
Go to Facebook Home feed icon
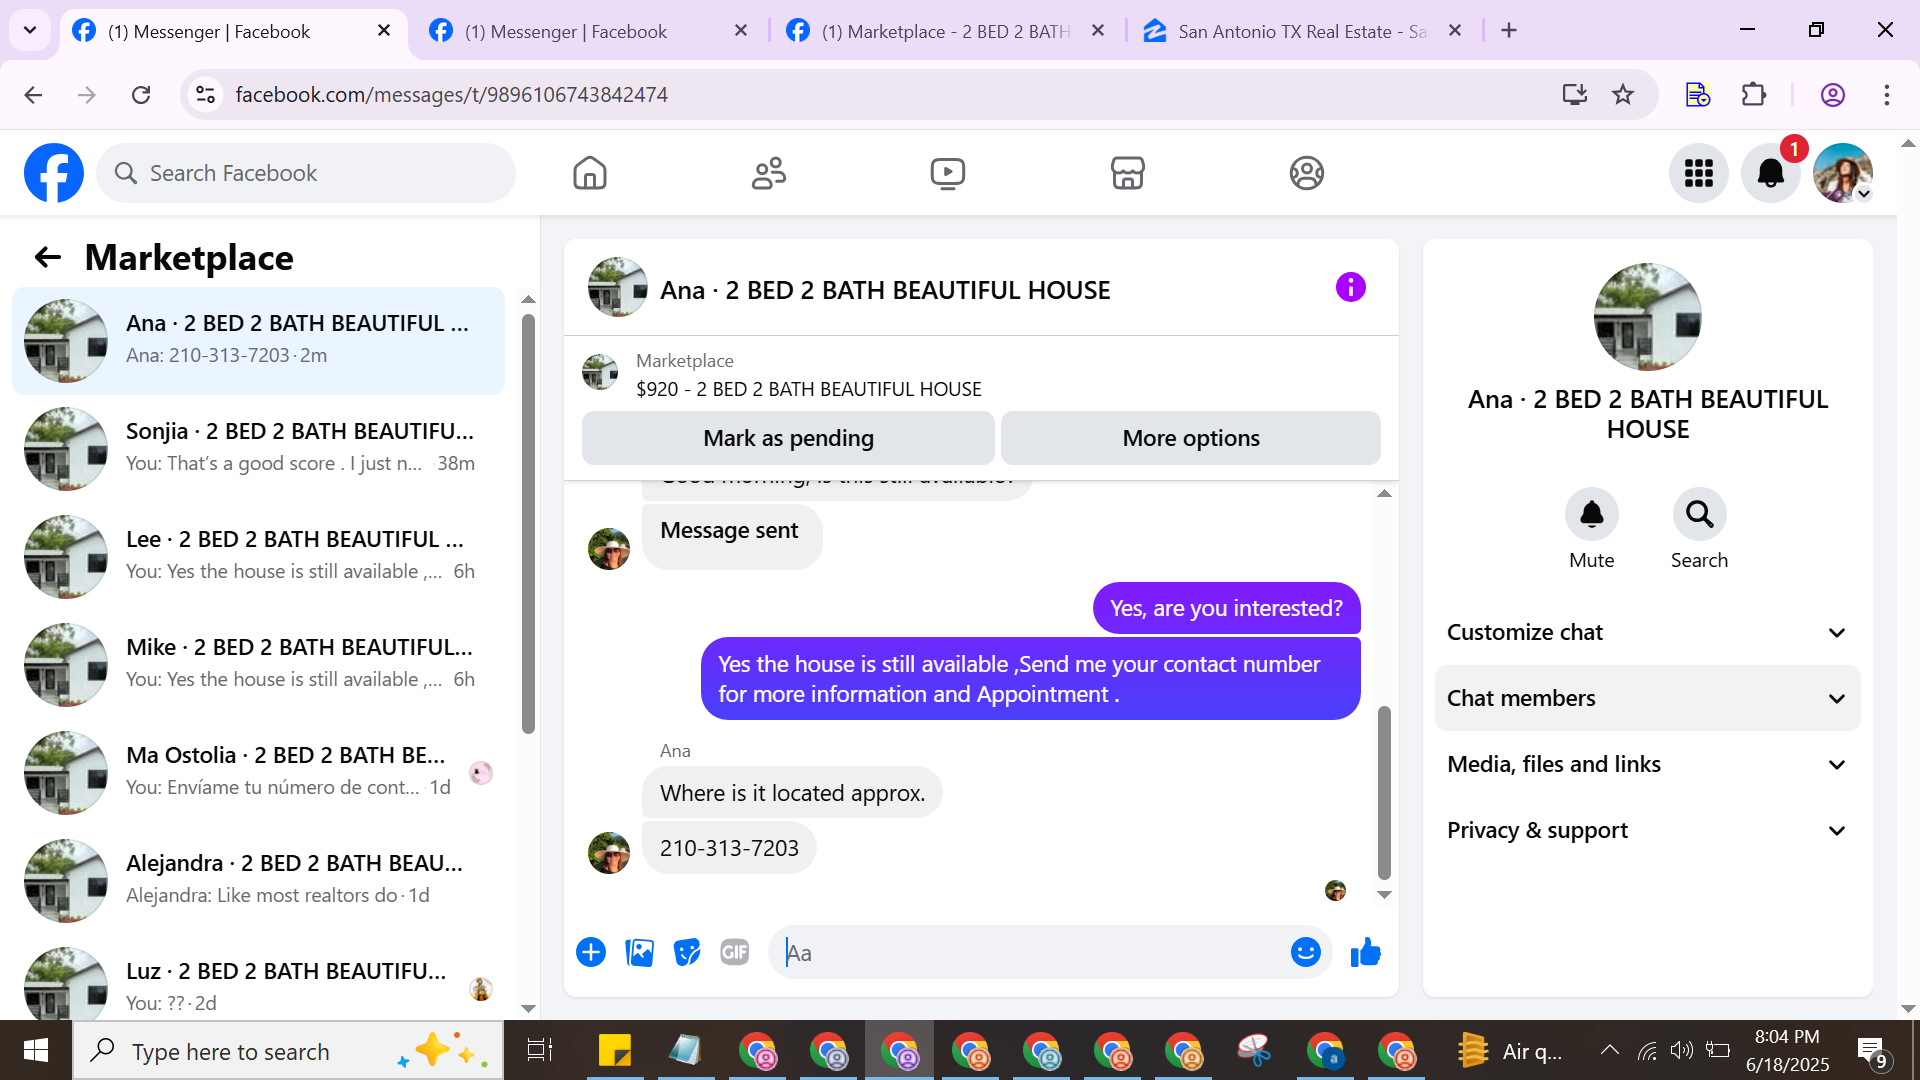click(590, 173)
